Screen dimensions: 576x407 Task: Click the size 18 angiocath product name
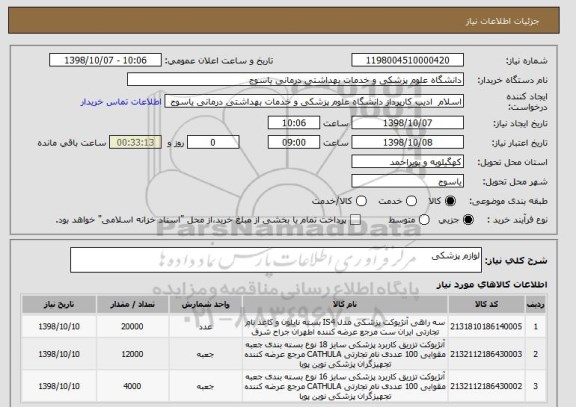point(345,354)
